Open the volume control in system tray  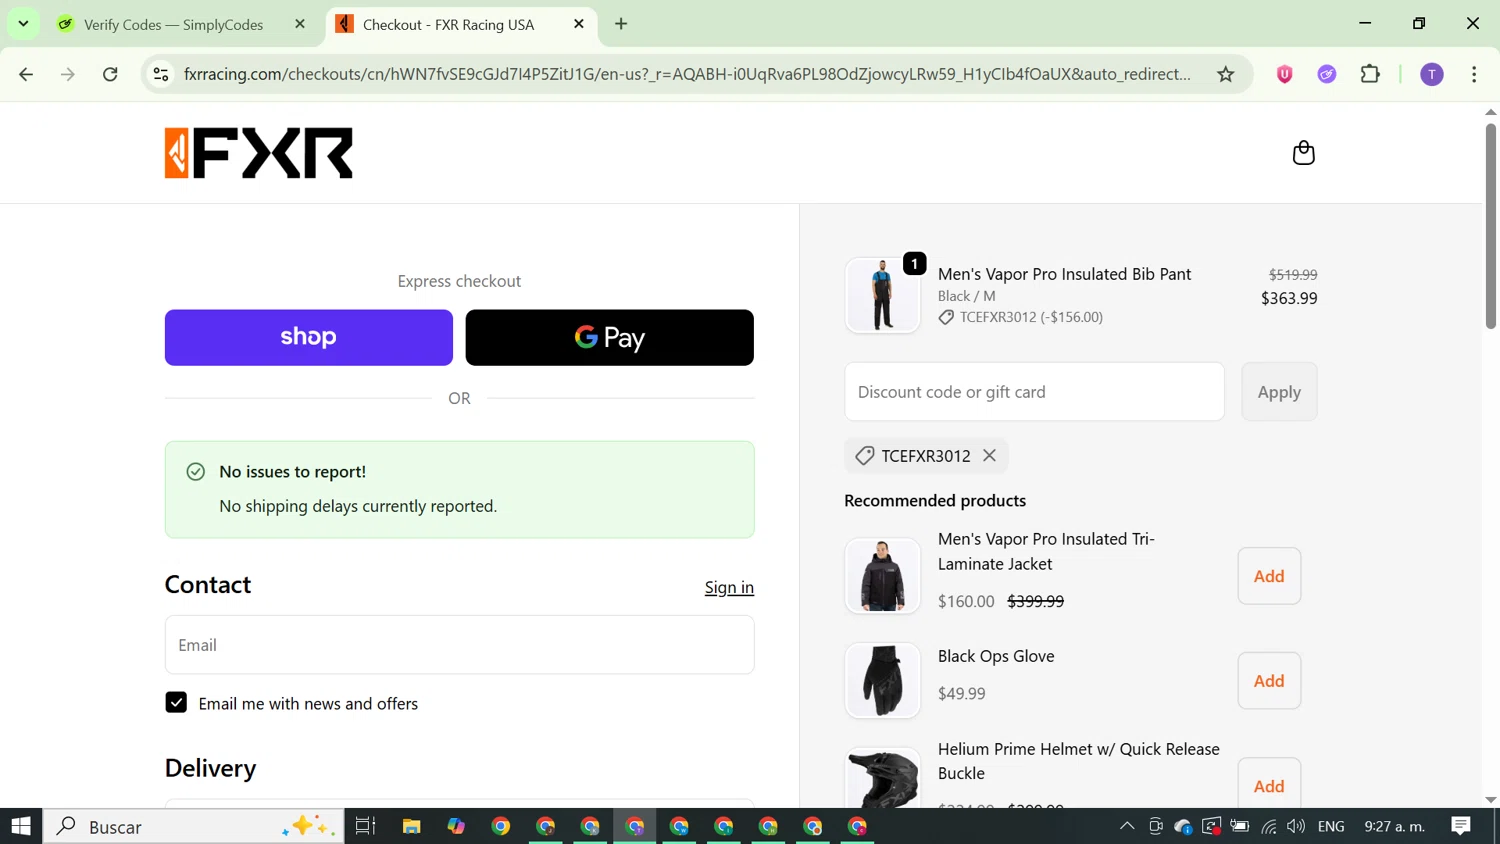[1296, 826]
